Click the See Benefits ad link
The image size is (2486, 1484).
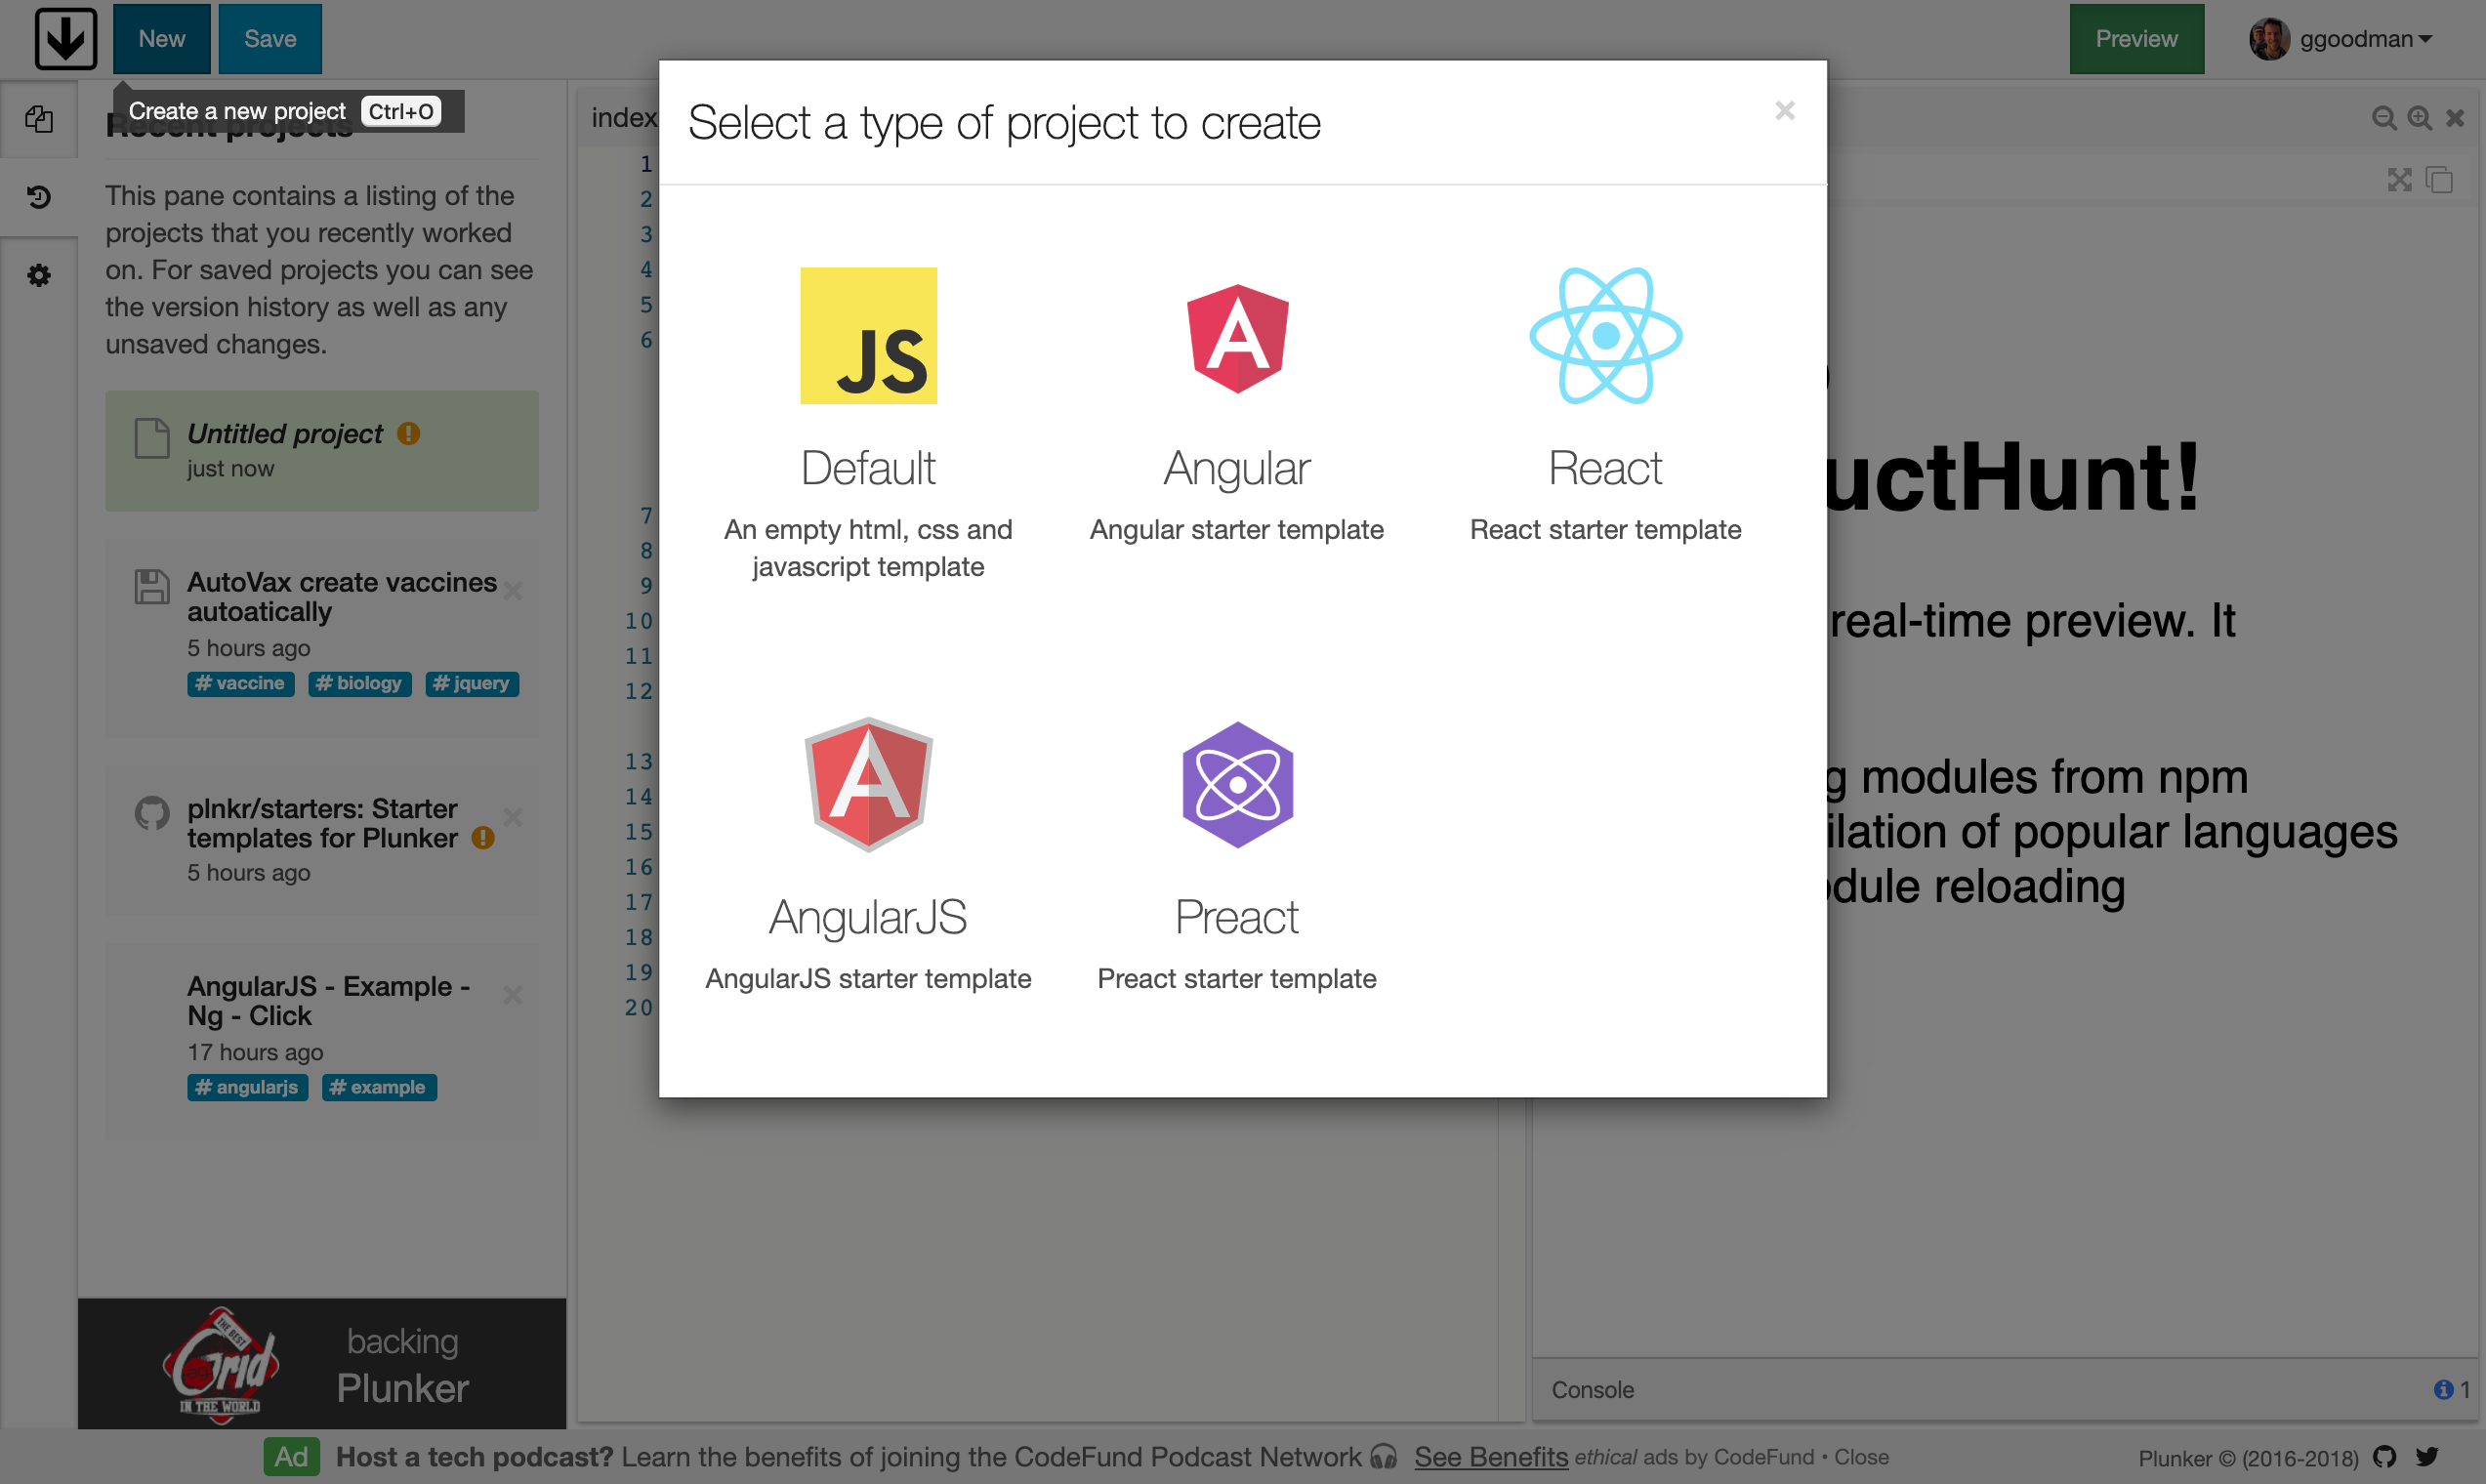(x=1490, y=1457)
